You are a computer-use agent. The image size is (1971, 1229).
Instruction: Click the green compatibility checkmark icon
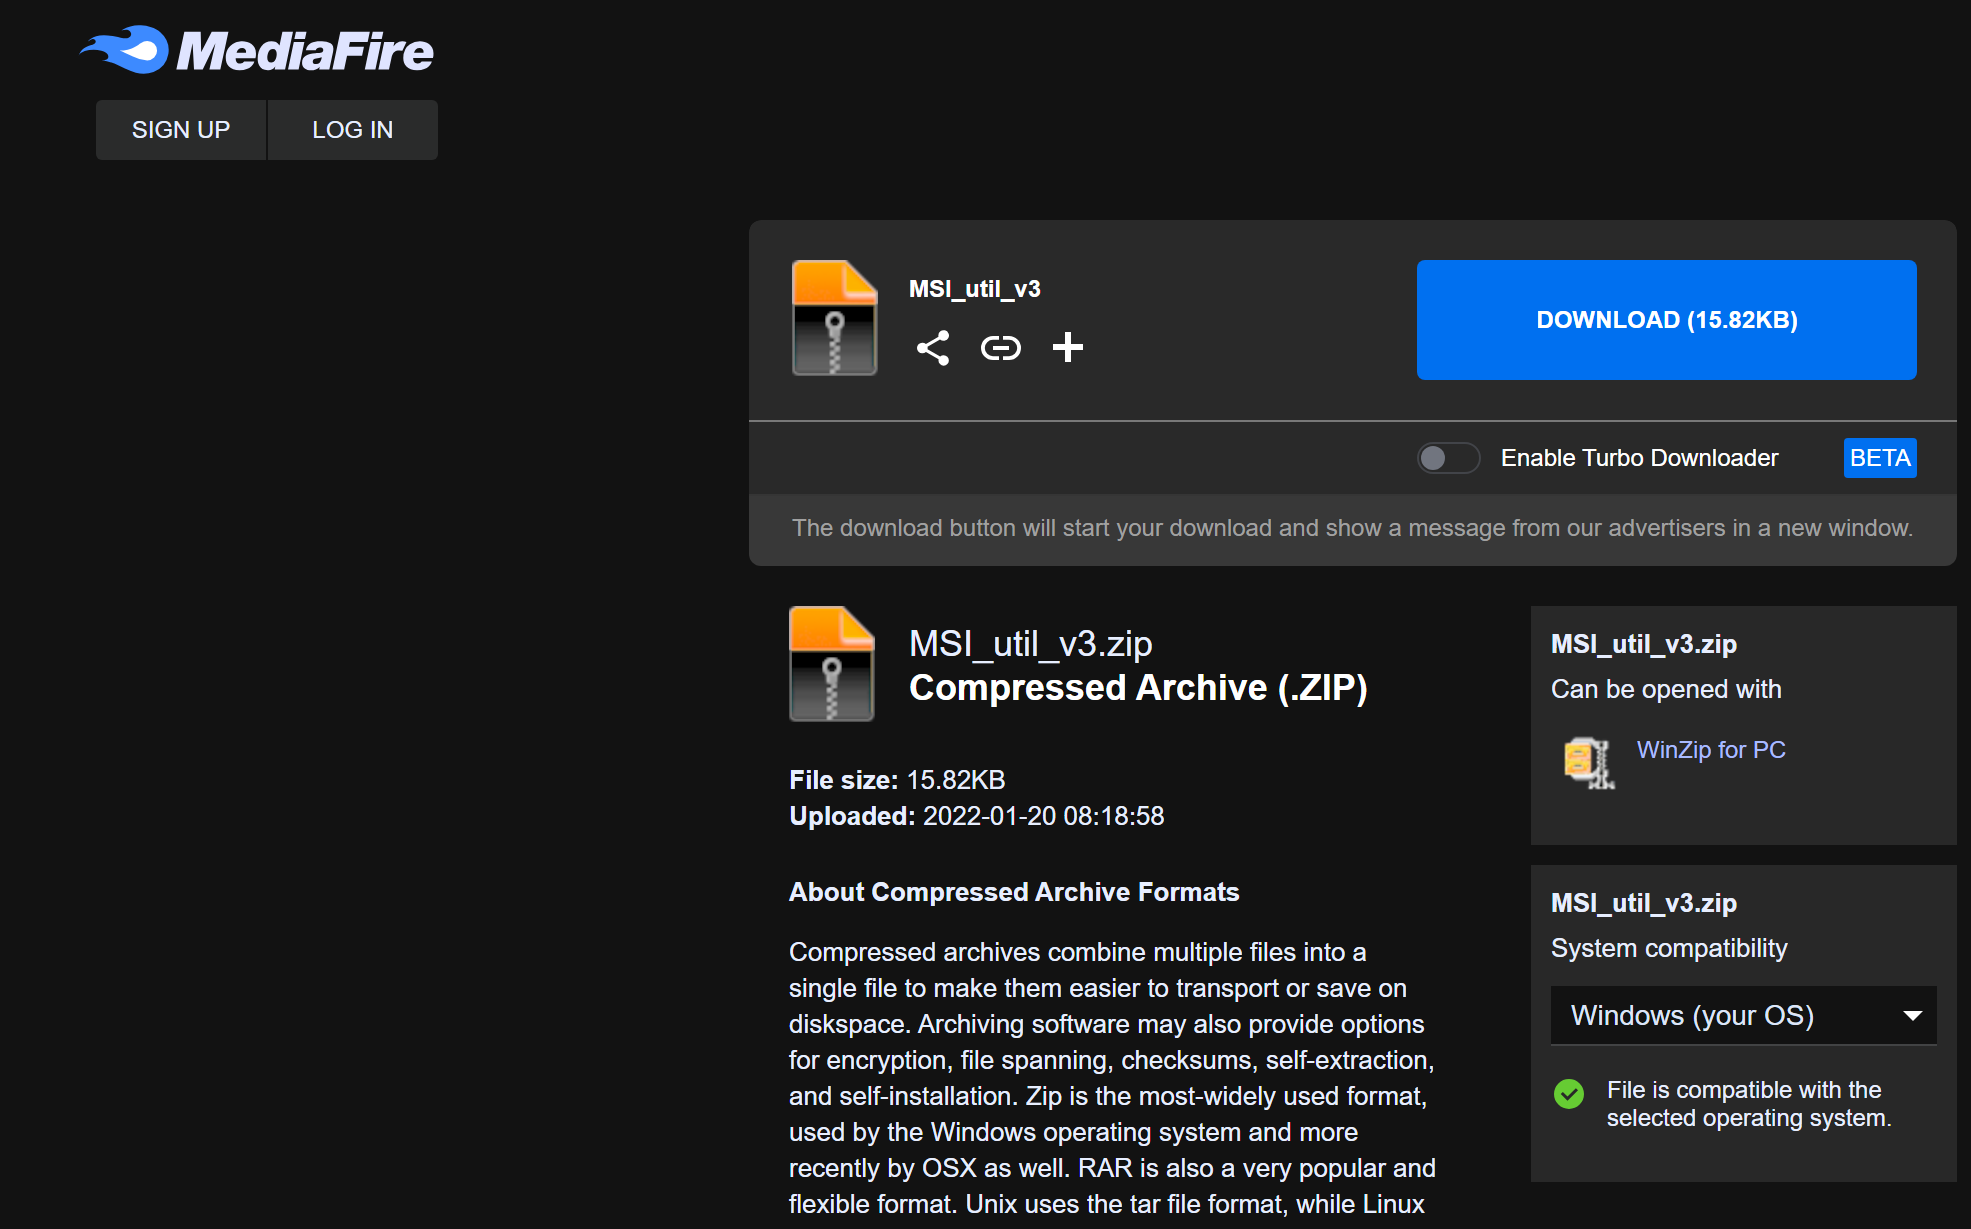[1568, 1094]
